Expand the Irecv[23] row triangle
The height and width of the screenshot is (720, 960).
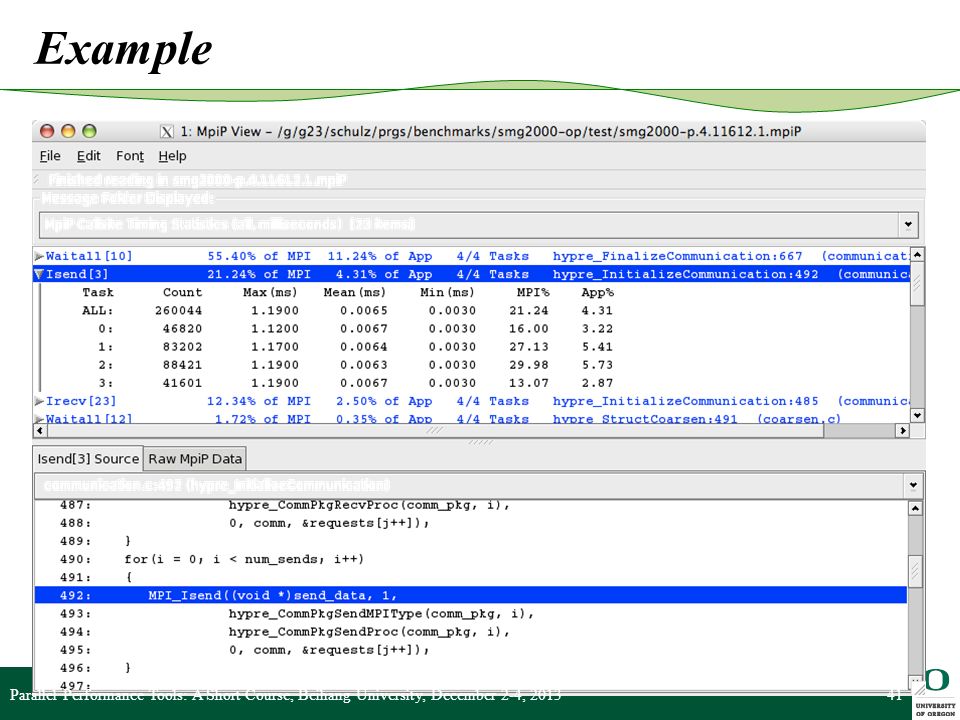pyautogui.click(x=39, y=401)
